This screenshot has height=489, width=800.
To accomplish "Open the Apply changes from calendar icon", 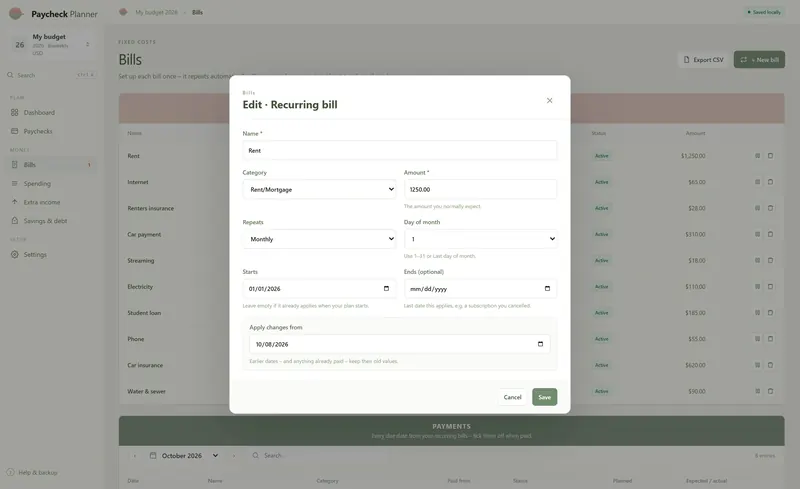I will [x=540, y=344].
